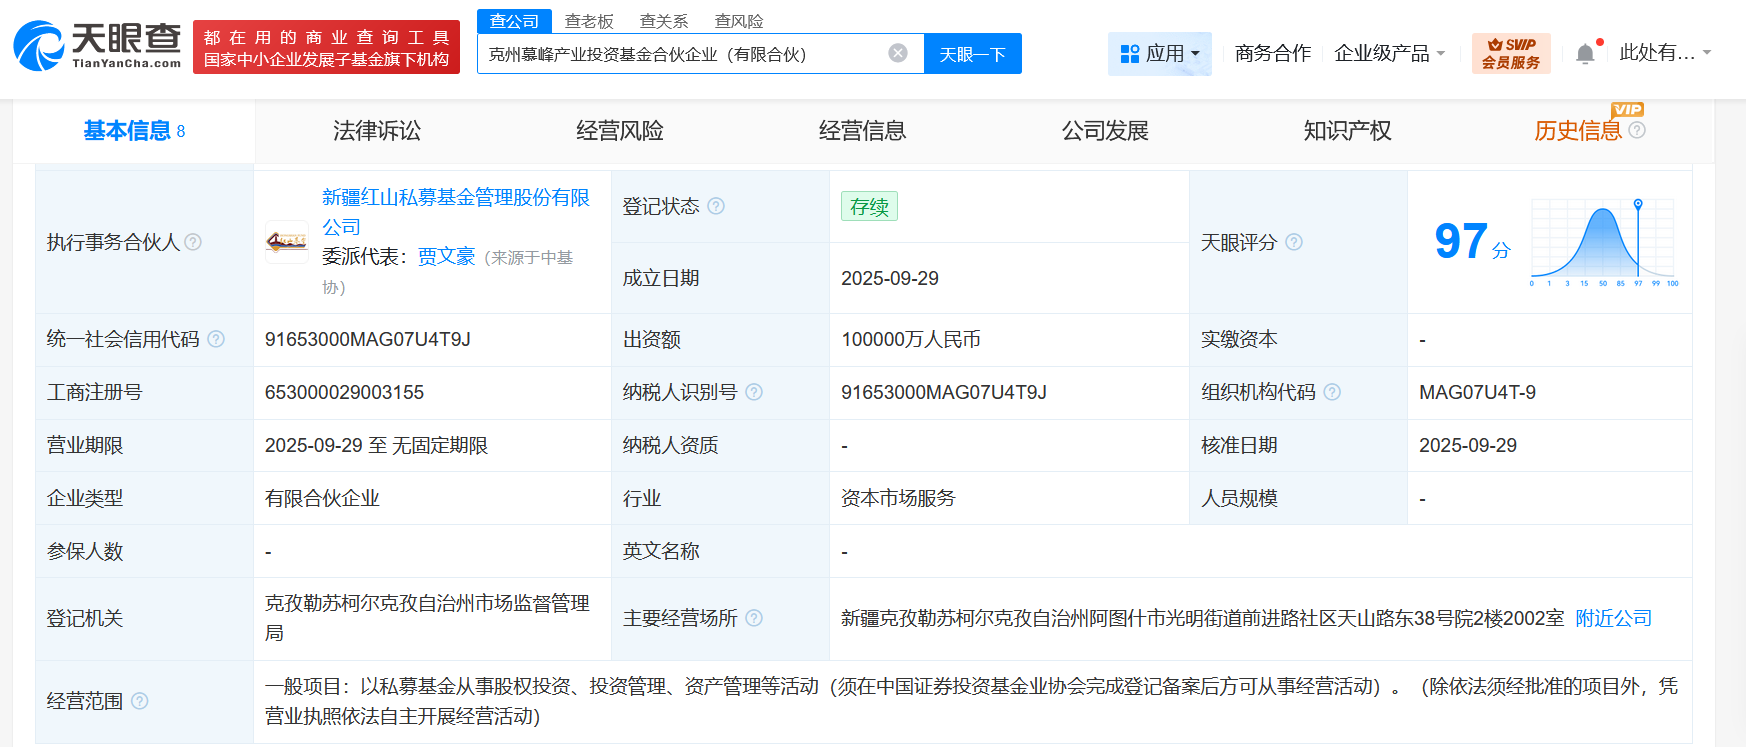Viewport: 1746px width, 747px height.
Task: Clear the search box text
Action: 898,53
